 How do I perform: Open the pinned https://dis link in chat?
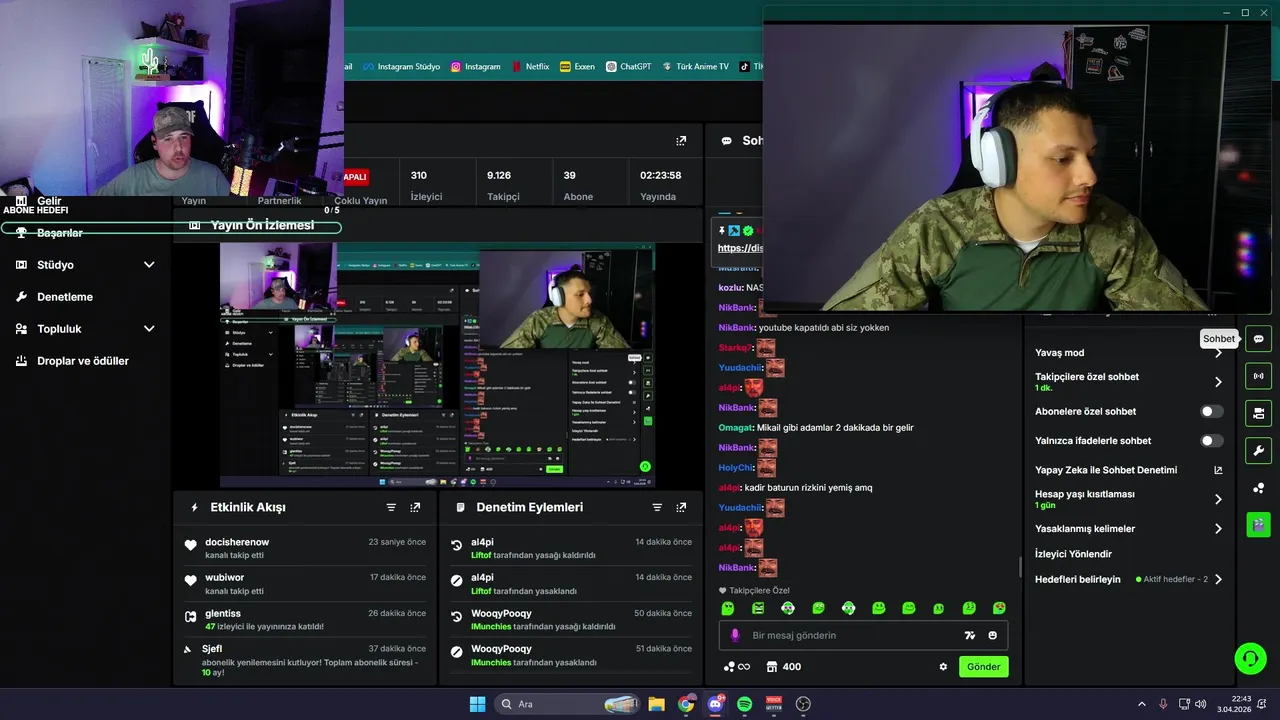pyautogui.click(x=740, y=248)
